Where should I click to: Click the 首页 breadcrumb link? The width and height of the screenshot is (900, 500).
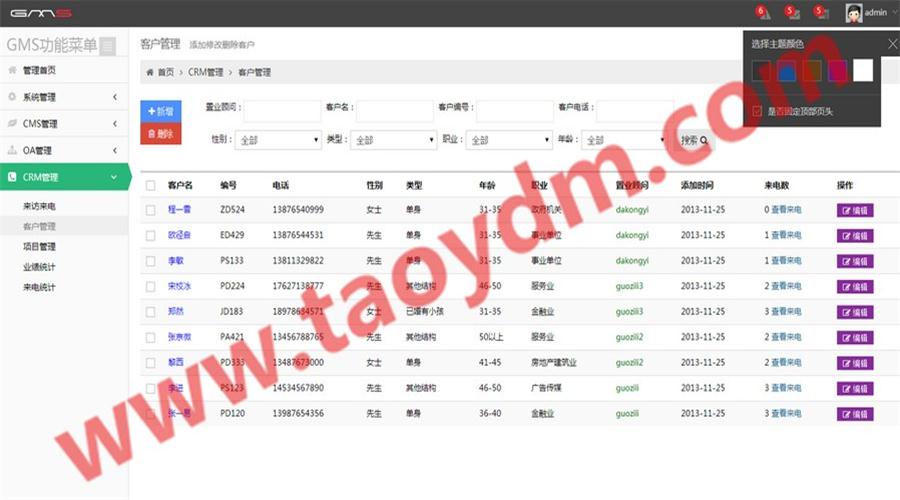pos(166,72)
